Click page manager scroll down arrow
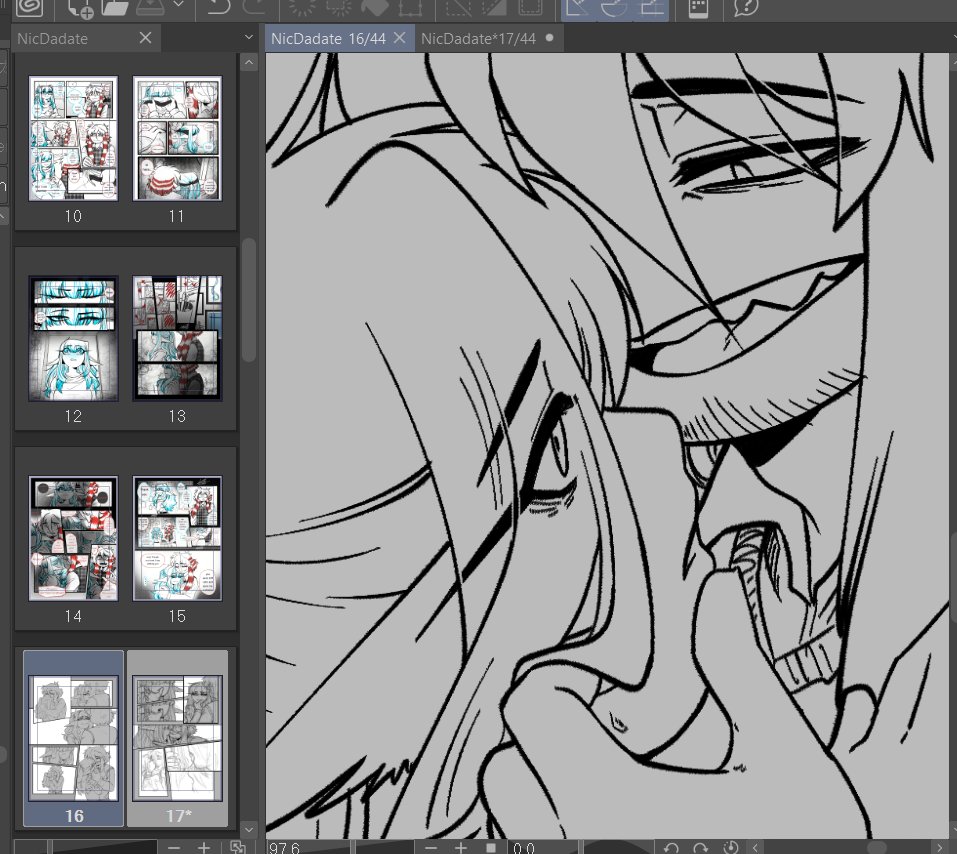Image resolution: width=957 pixels, height=854 pixels. tap(248, 830)
